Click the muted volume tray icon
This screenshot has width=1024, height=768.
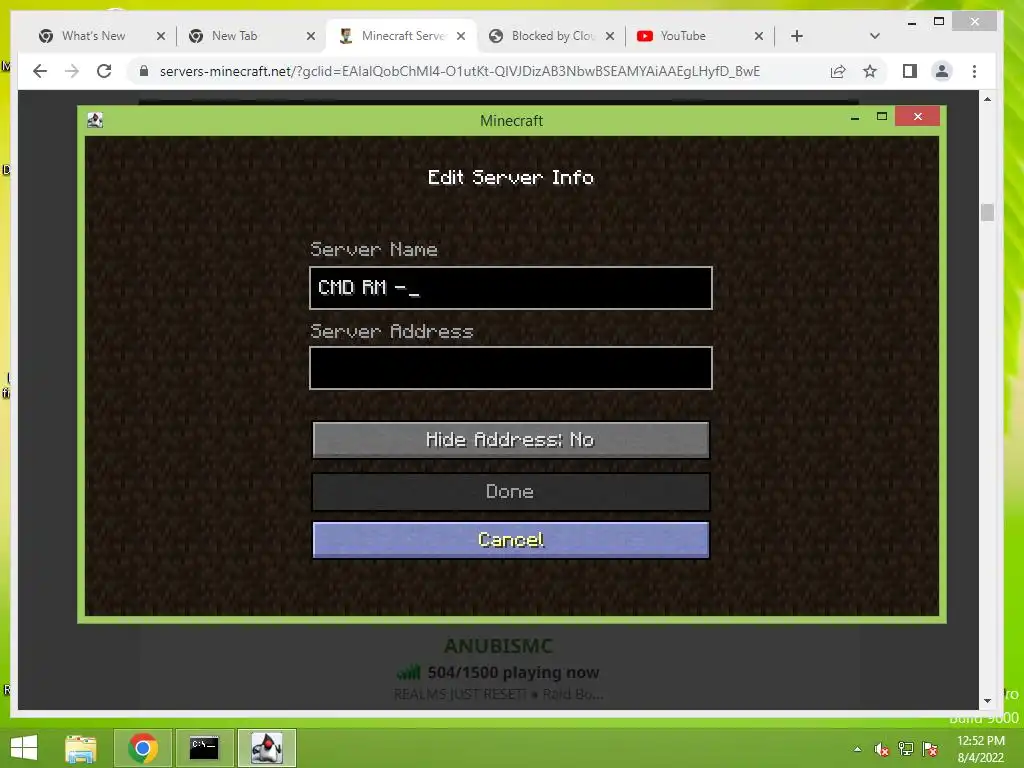(x=882, y=750)
